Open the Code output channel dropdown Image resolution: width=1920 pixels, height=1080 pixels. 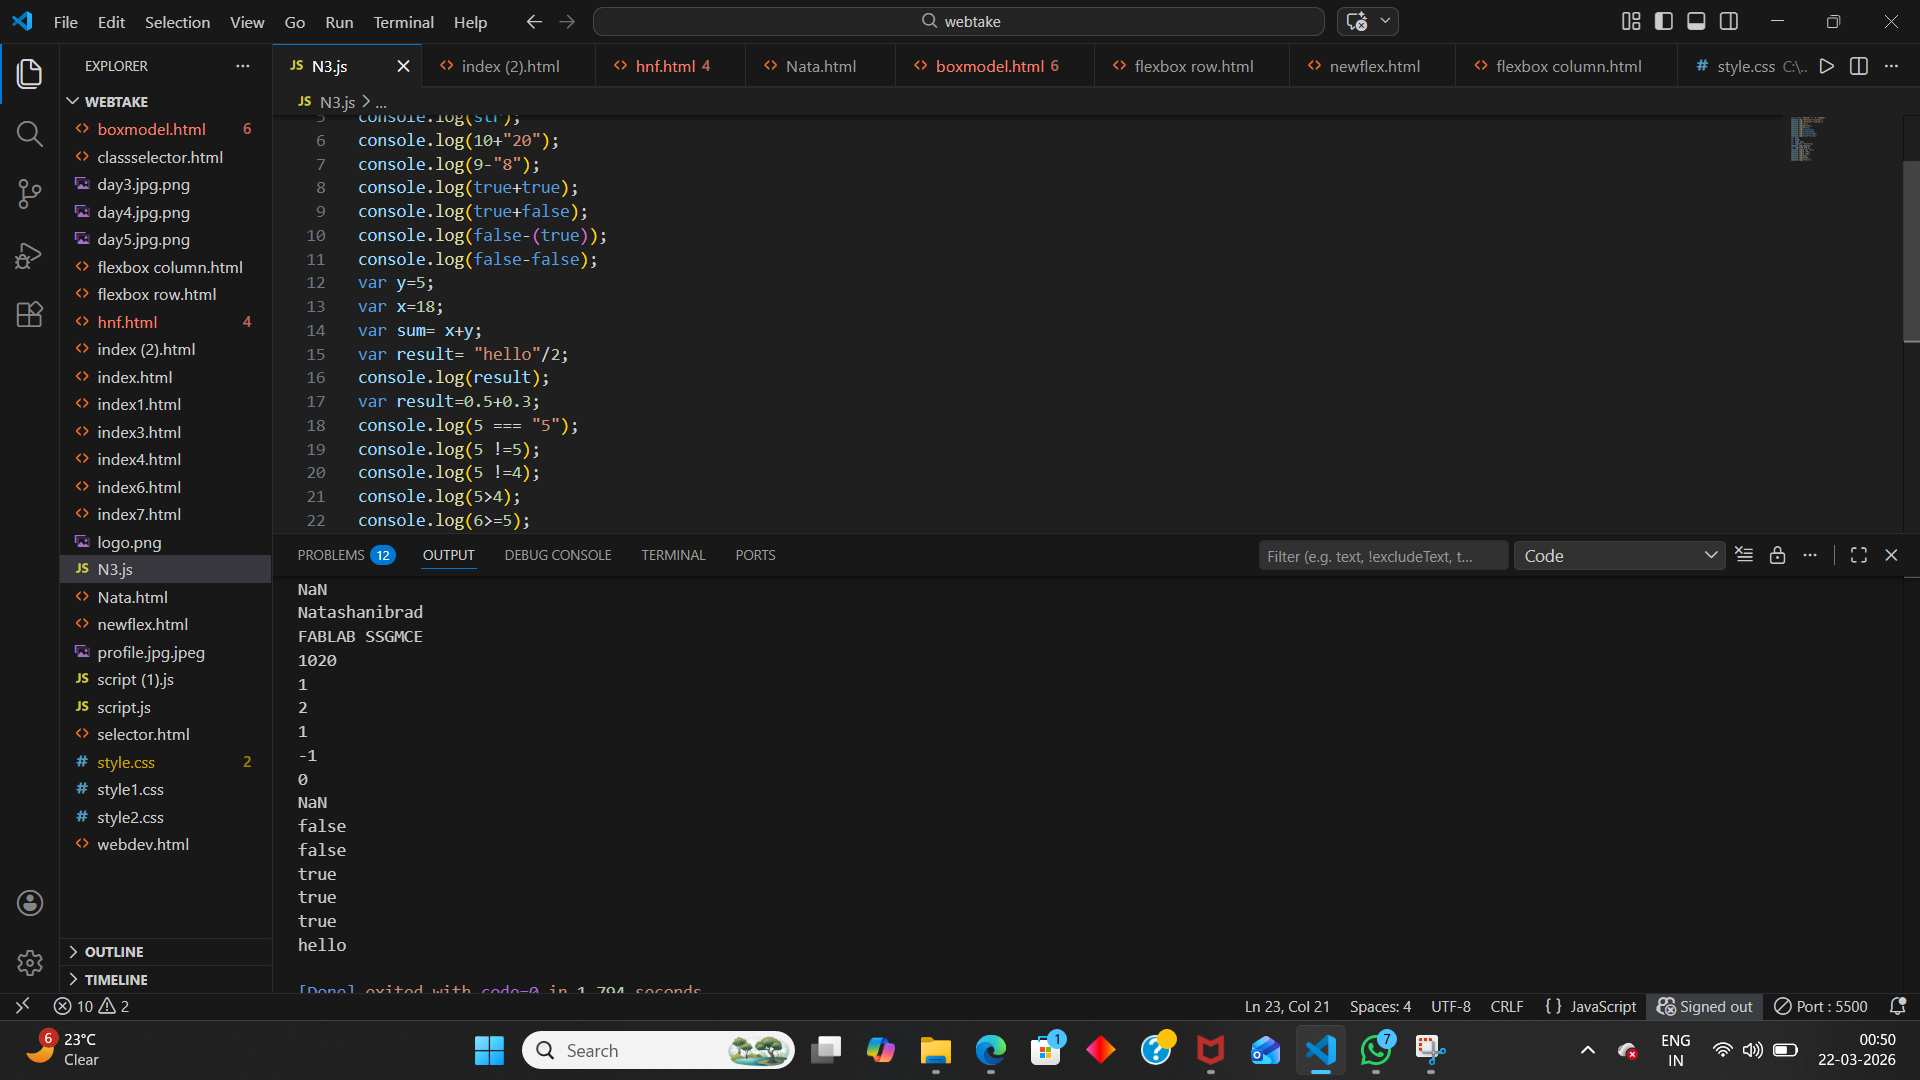click(1619, 556)
